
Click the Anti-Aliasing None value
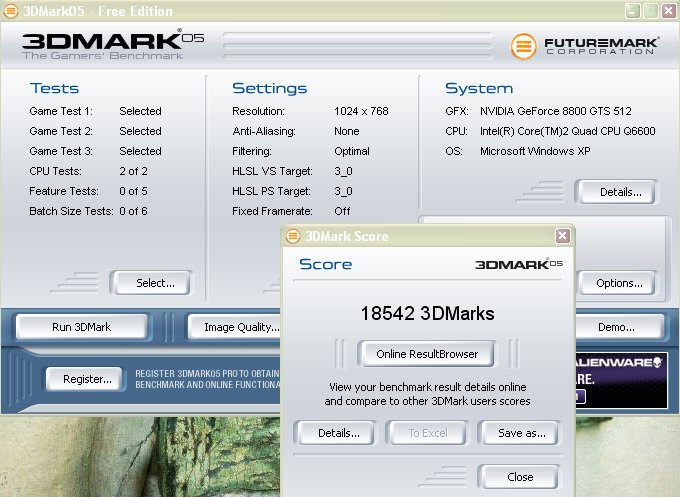tap(347, 131)
